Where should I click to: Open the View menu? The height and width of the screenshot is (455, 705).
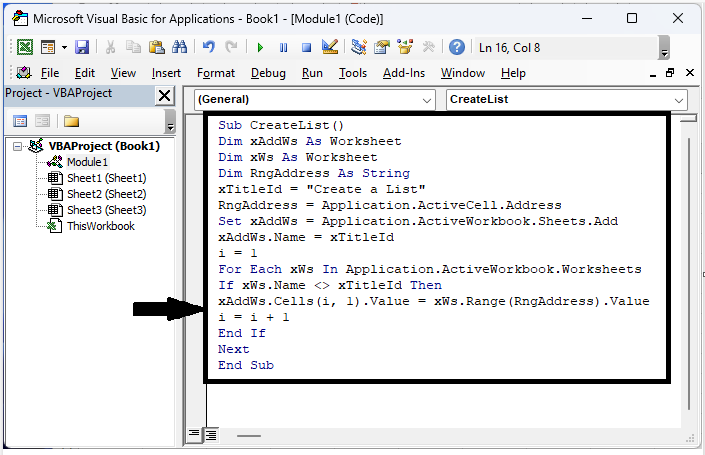tap(123, 73)
